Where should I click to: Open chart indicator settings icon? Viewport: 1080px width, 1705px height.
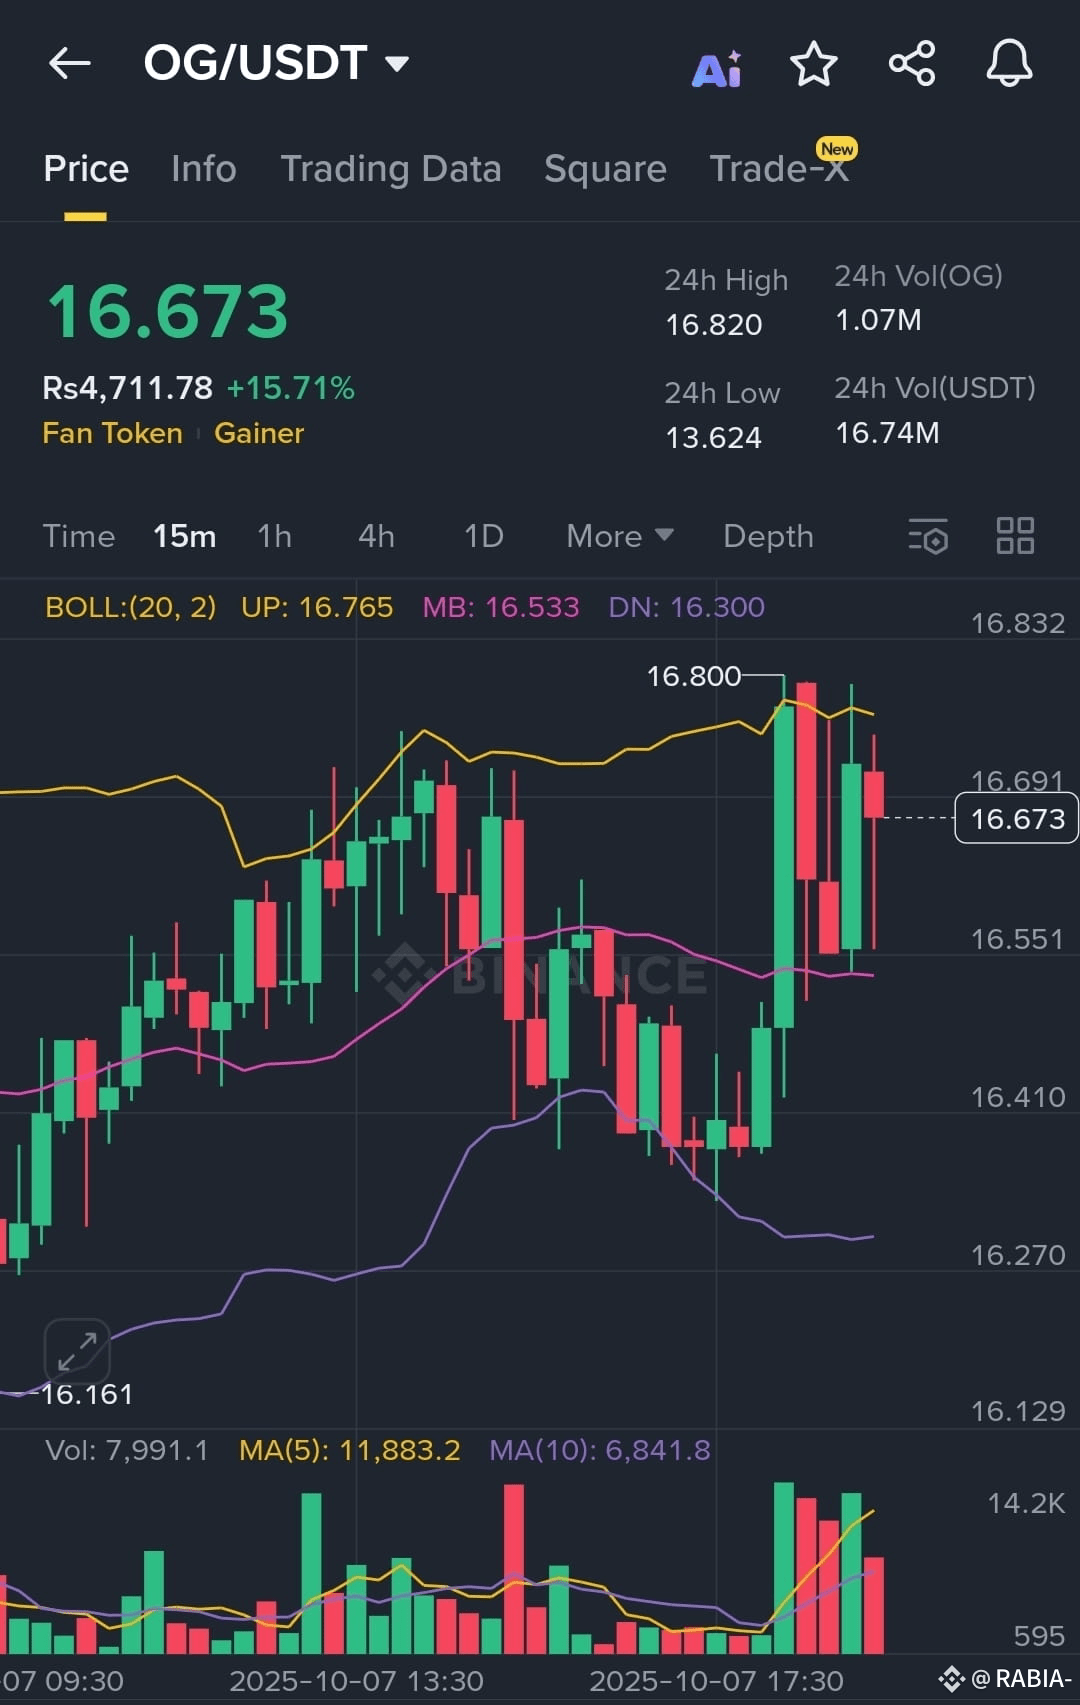pos(928,536)
